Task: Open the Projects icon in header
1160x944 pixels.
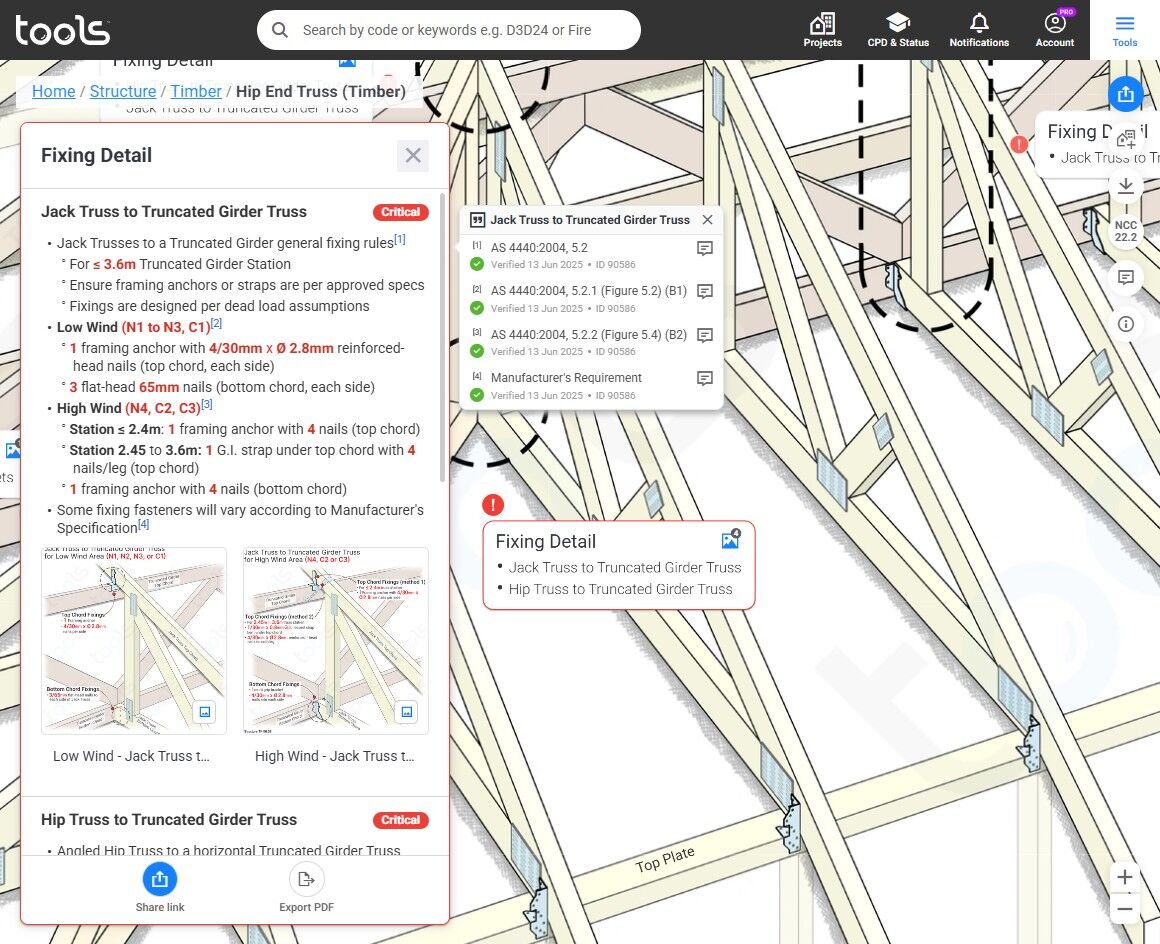Action: (x=822, y=29)
